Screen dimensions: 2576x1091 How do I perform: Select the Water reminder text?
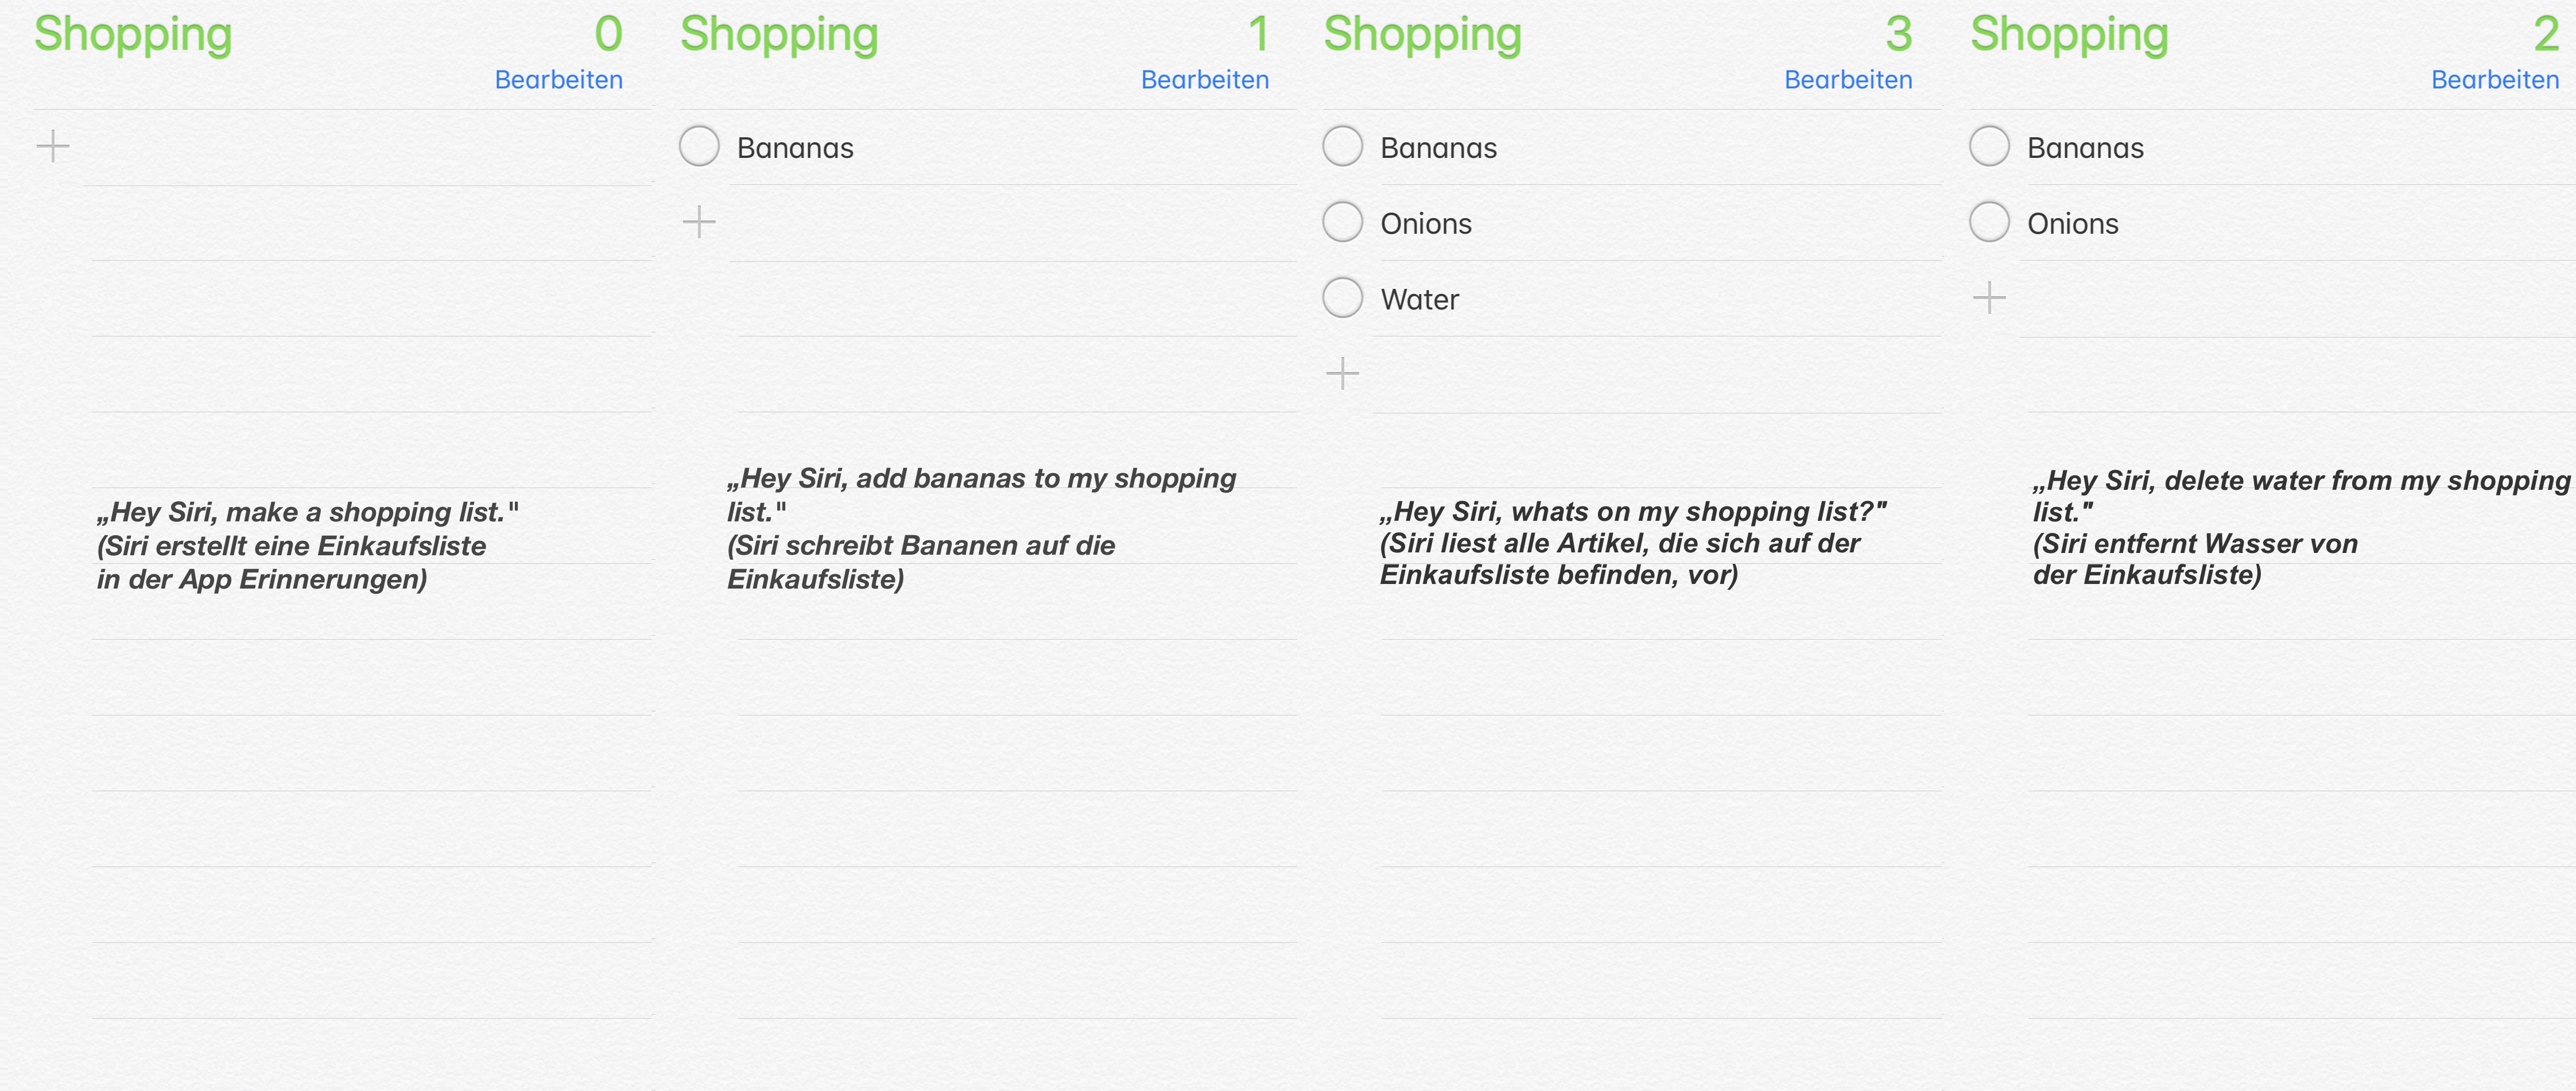(1419, 299)
